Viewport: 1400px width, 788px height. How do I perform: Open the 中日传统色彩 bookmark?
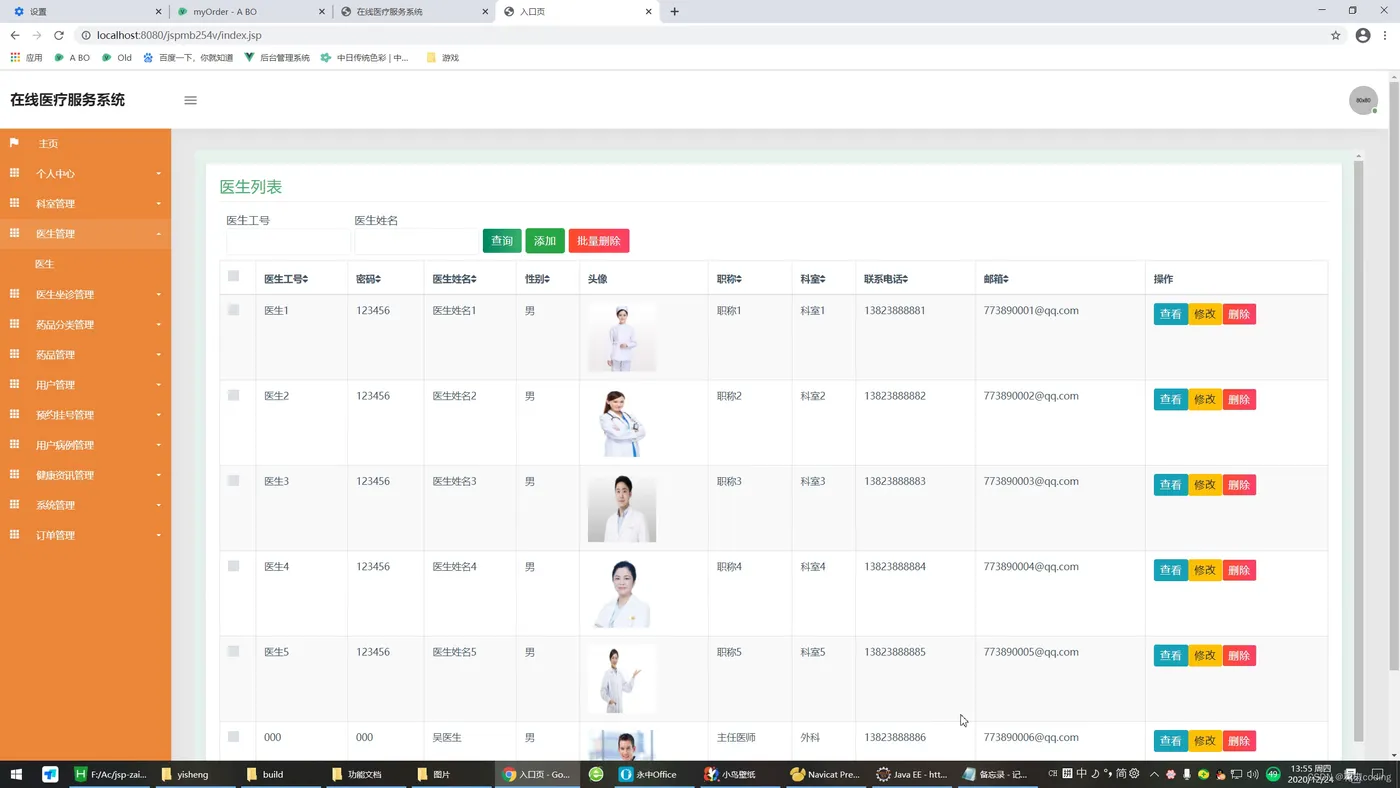click(x=364, y=58)
